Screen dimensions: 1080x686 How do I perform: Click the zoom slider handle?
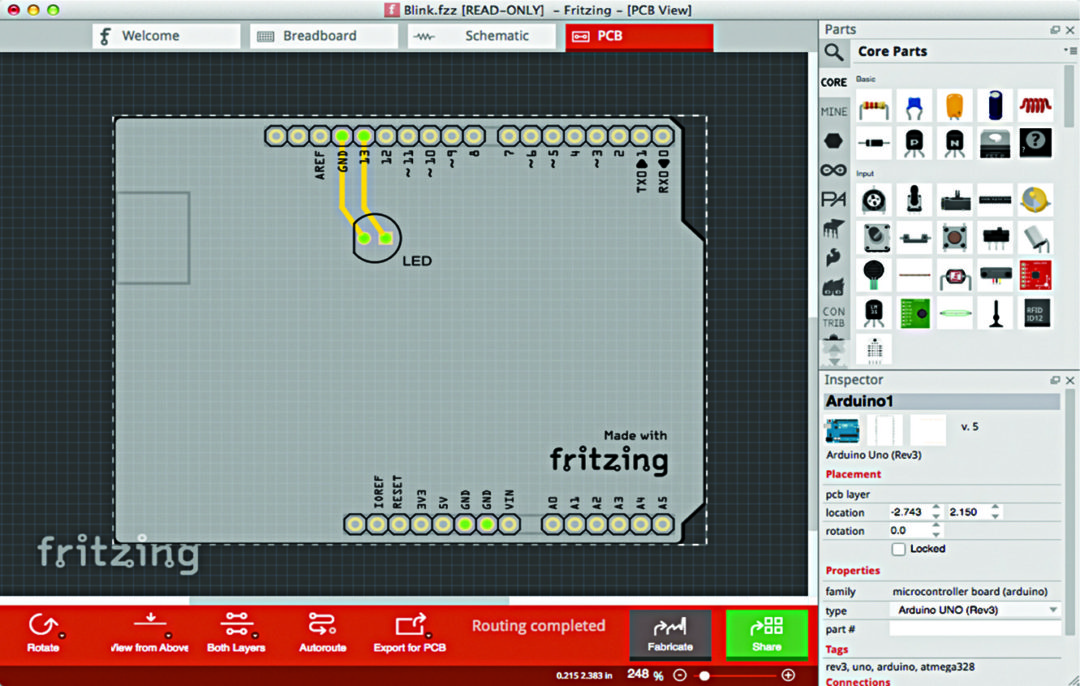point(705,676)
